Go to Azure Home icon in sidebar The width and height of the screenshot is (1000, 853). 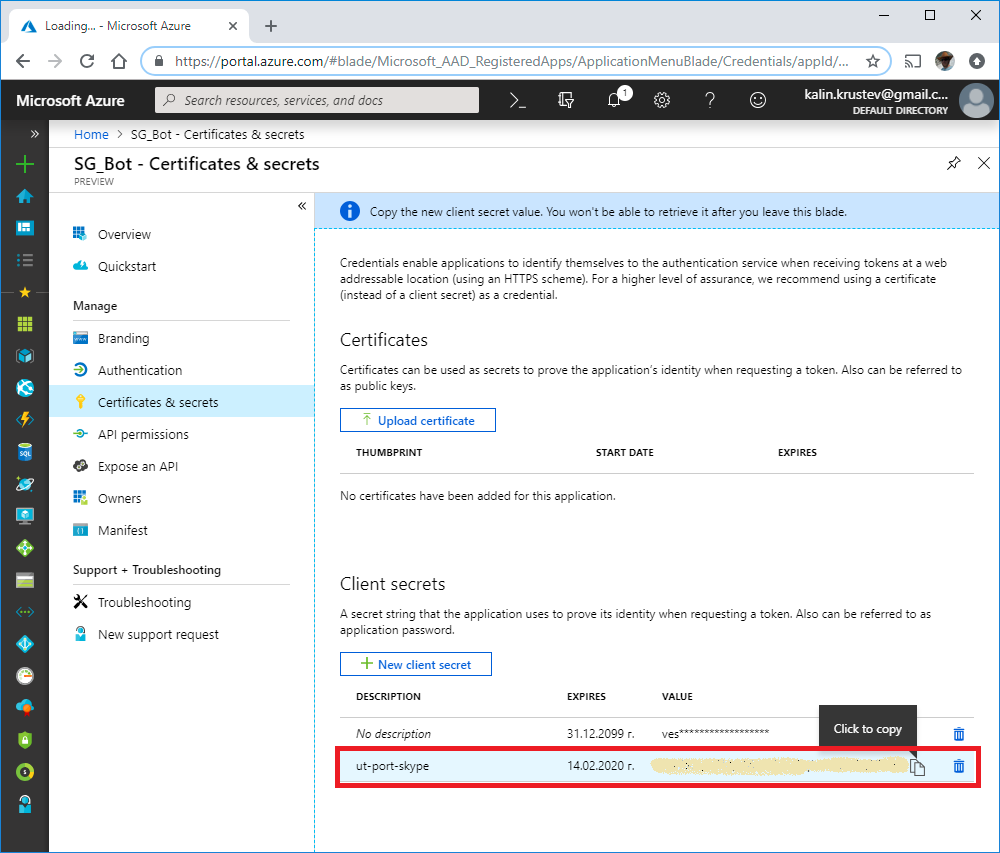tap(25, 196)
